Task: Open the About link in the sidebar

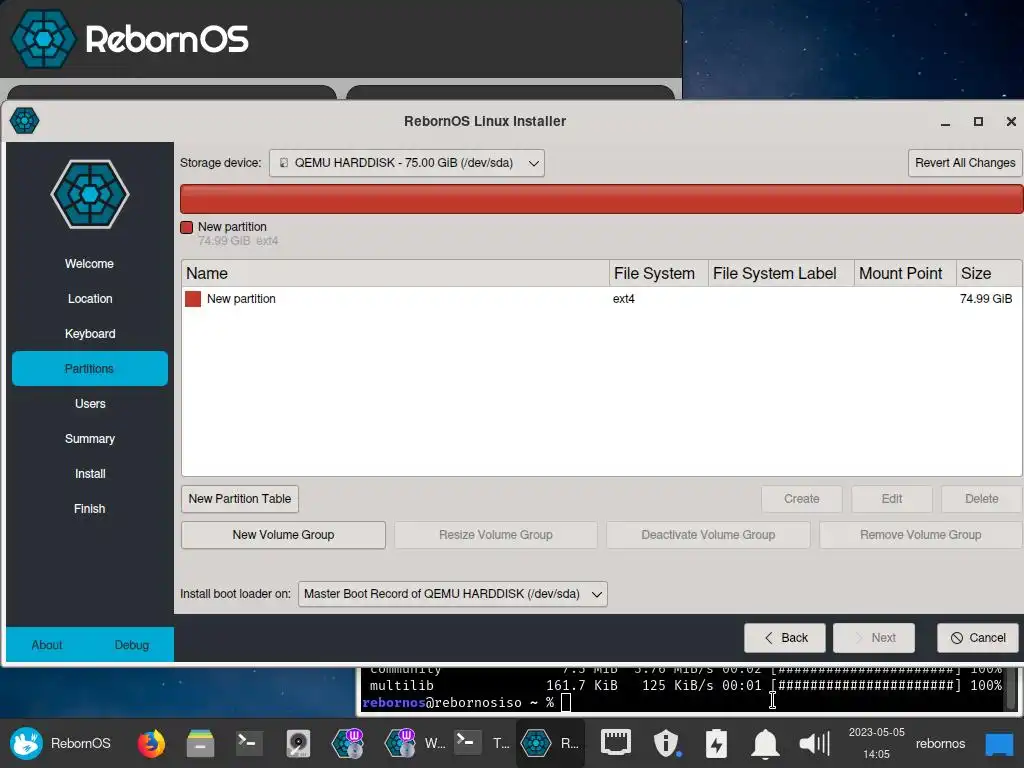Action: point(47,645)
